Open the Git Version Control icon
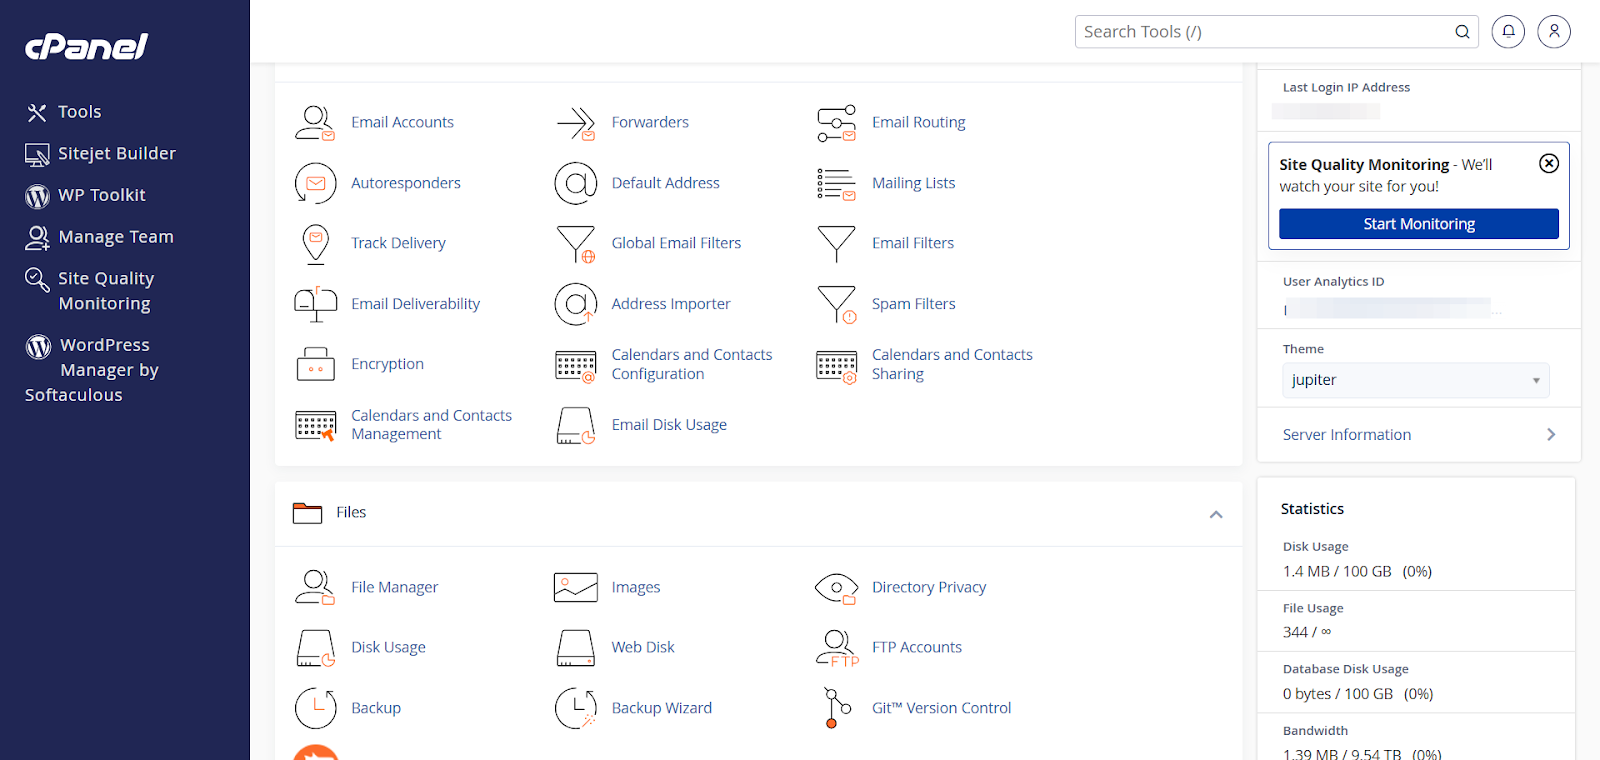The height and width of the screenshot is (760, 1600). tap(836, 708)
